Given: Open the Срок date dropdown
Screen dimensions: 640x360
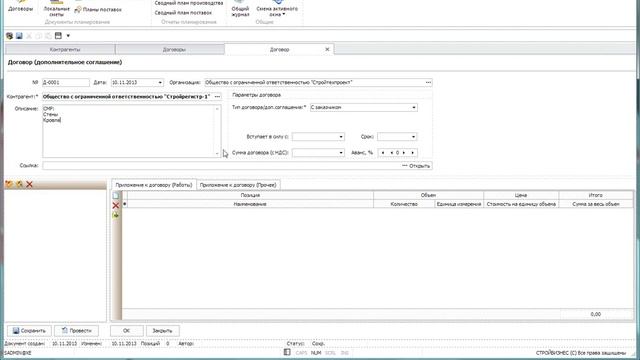Looking at the screenshot, I should (x=413, y=137).
